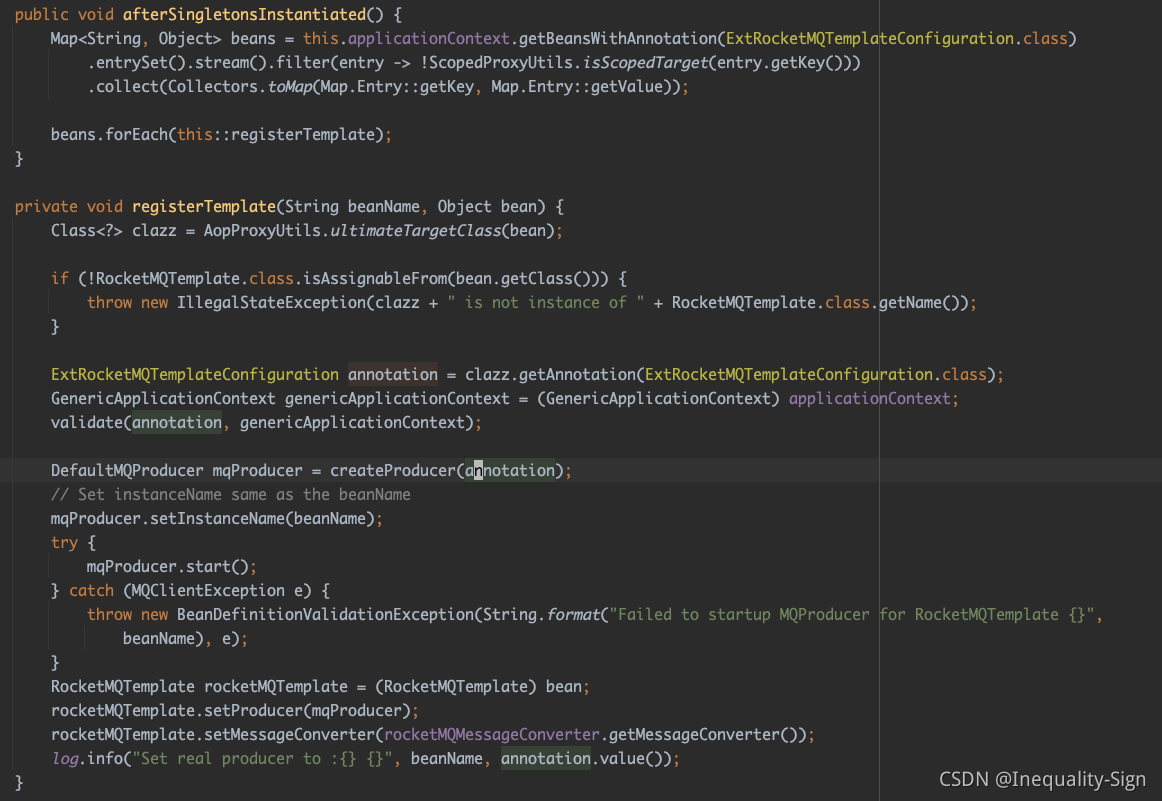
Task: Click the IllegalStateException class name
Action: point(271,302)
